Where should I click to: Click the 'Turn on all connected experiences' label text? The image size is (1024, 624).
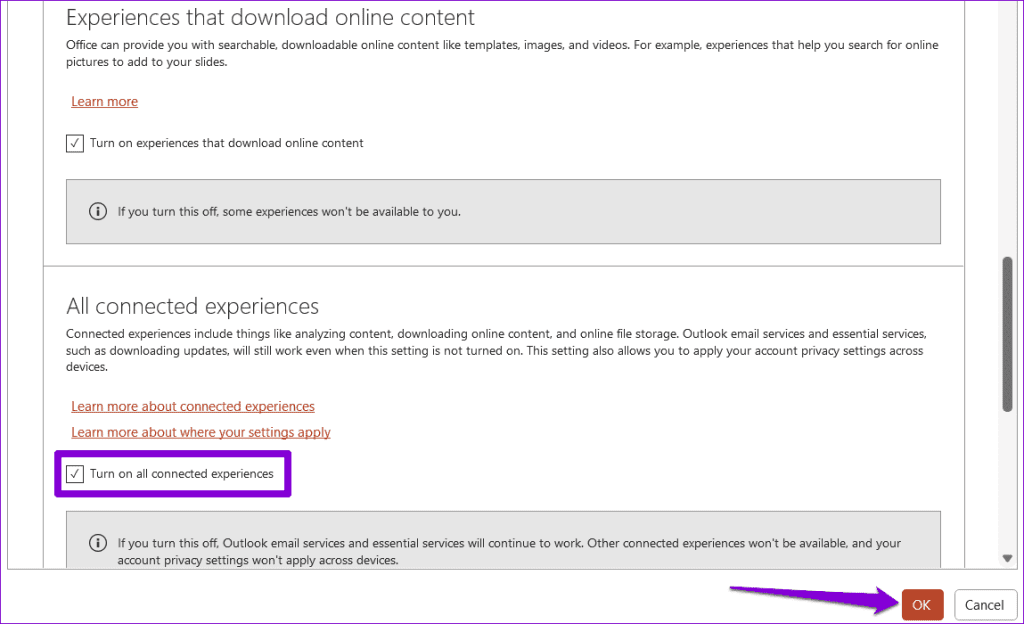point(182,474)
